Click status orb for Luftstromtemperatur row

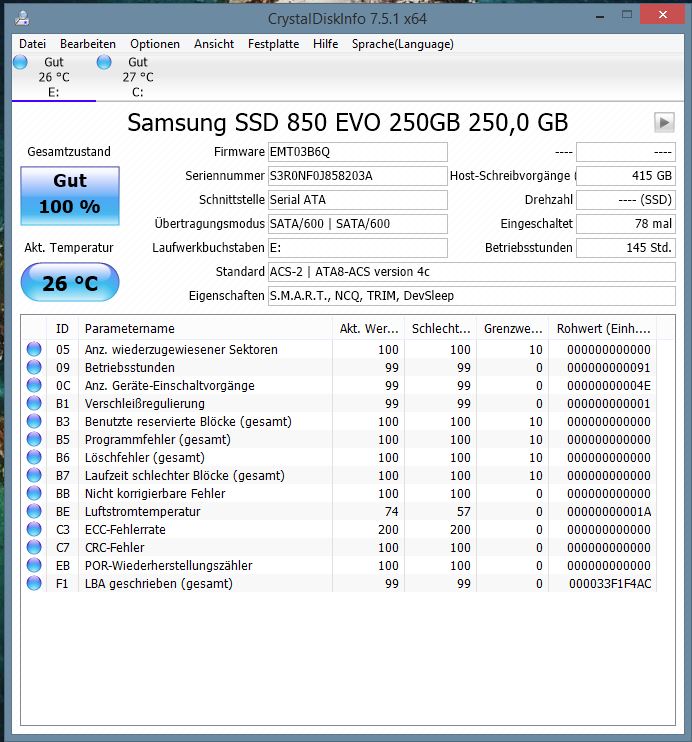coord(34,511)
